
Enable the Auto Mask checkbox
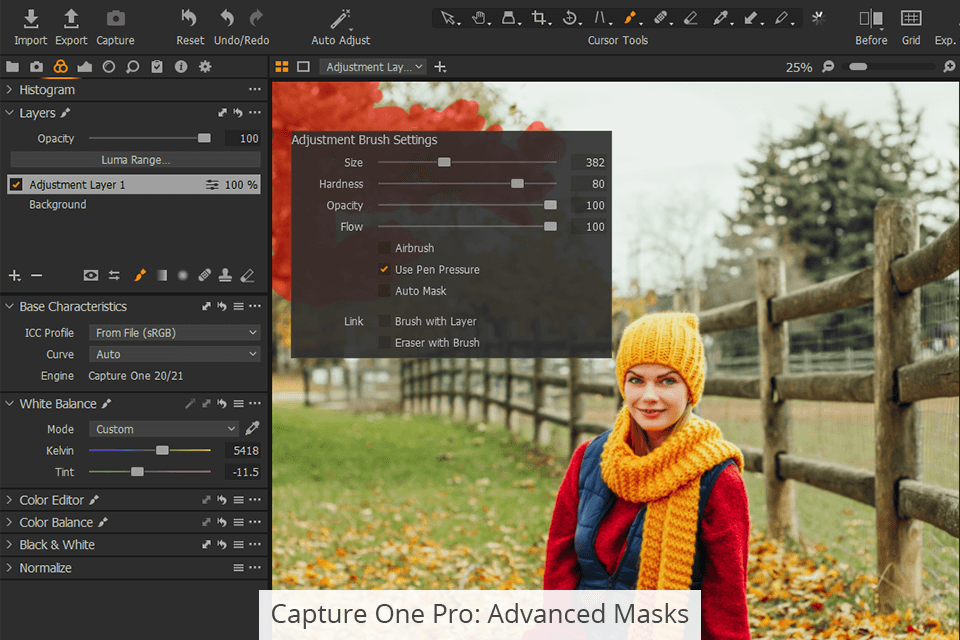tap(384, 291)
